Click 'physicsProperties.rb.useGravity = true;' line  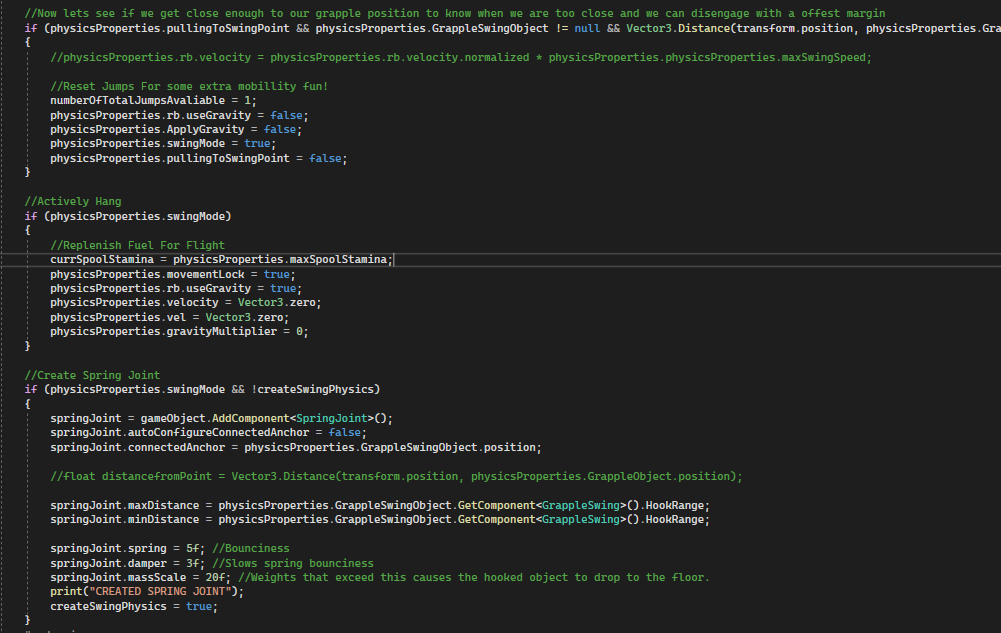(176, 288)
